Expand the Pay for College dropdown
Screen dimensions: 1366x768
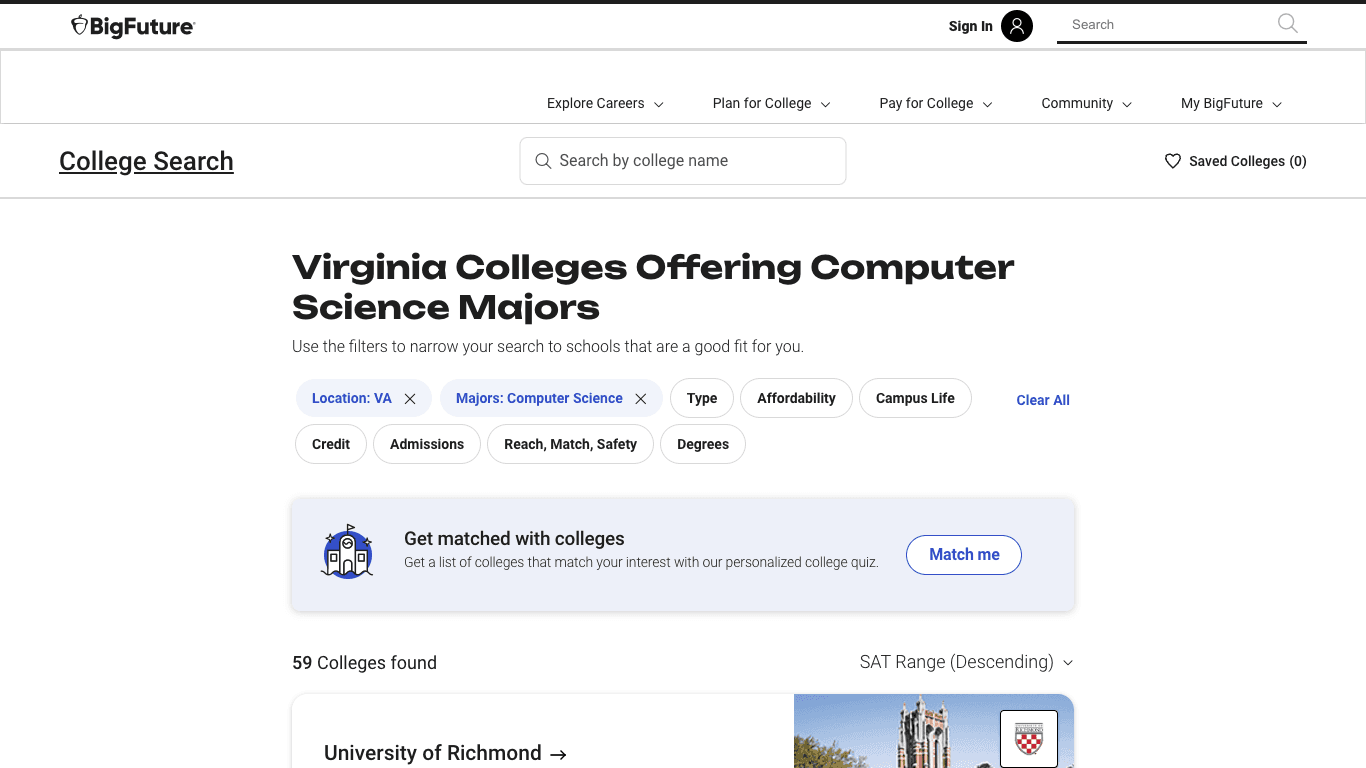pos(934,103)
